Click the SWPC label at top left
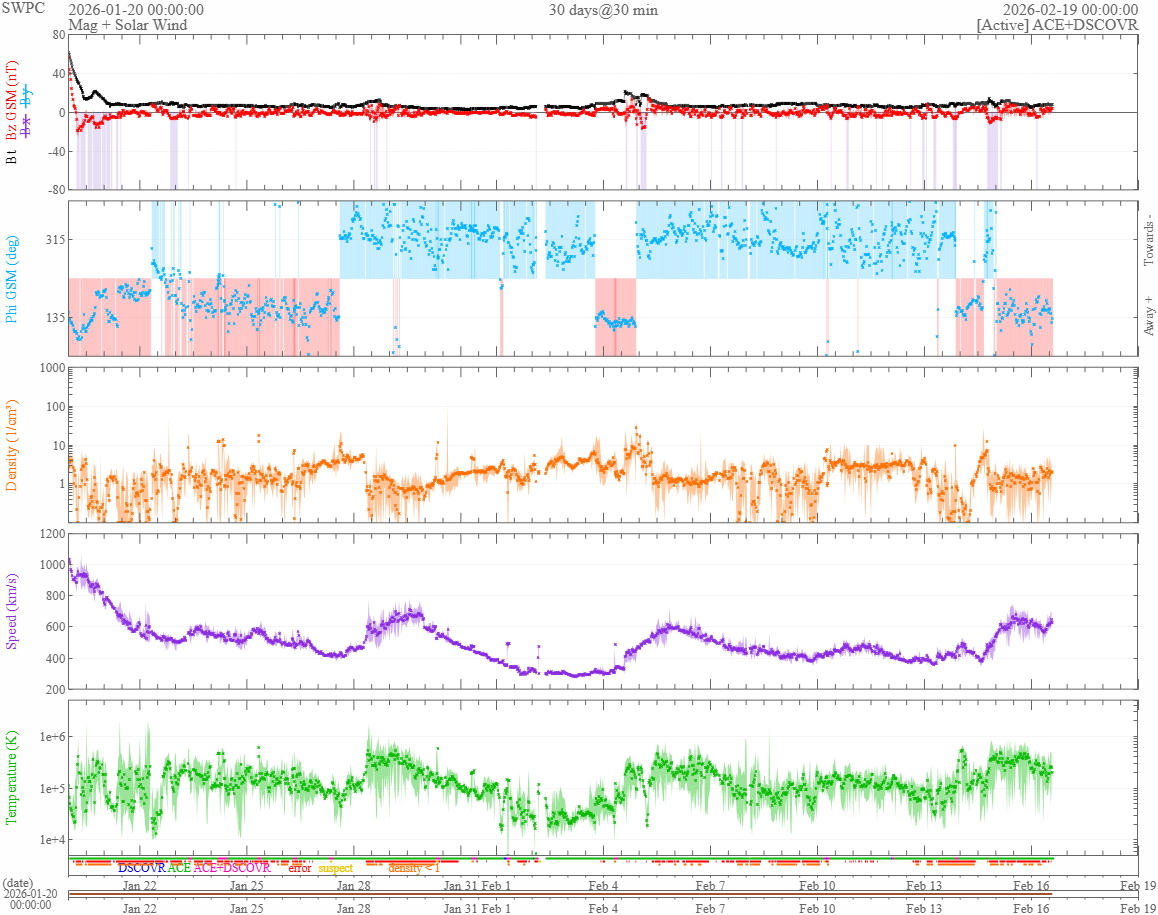Screen dimensions: 1158x915 point(22,9)
